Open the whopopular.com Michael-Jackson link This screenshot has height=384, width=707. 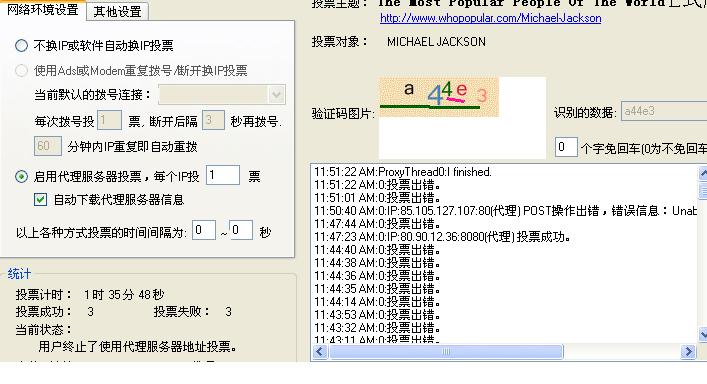click(x=491, y=18)
